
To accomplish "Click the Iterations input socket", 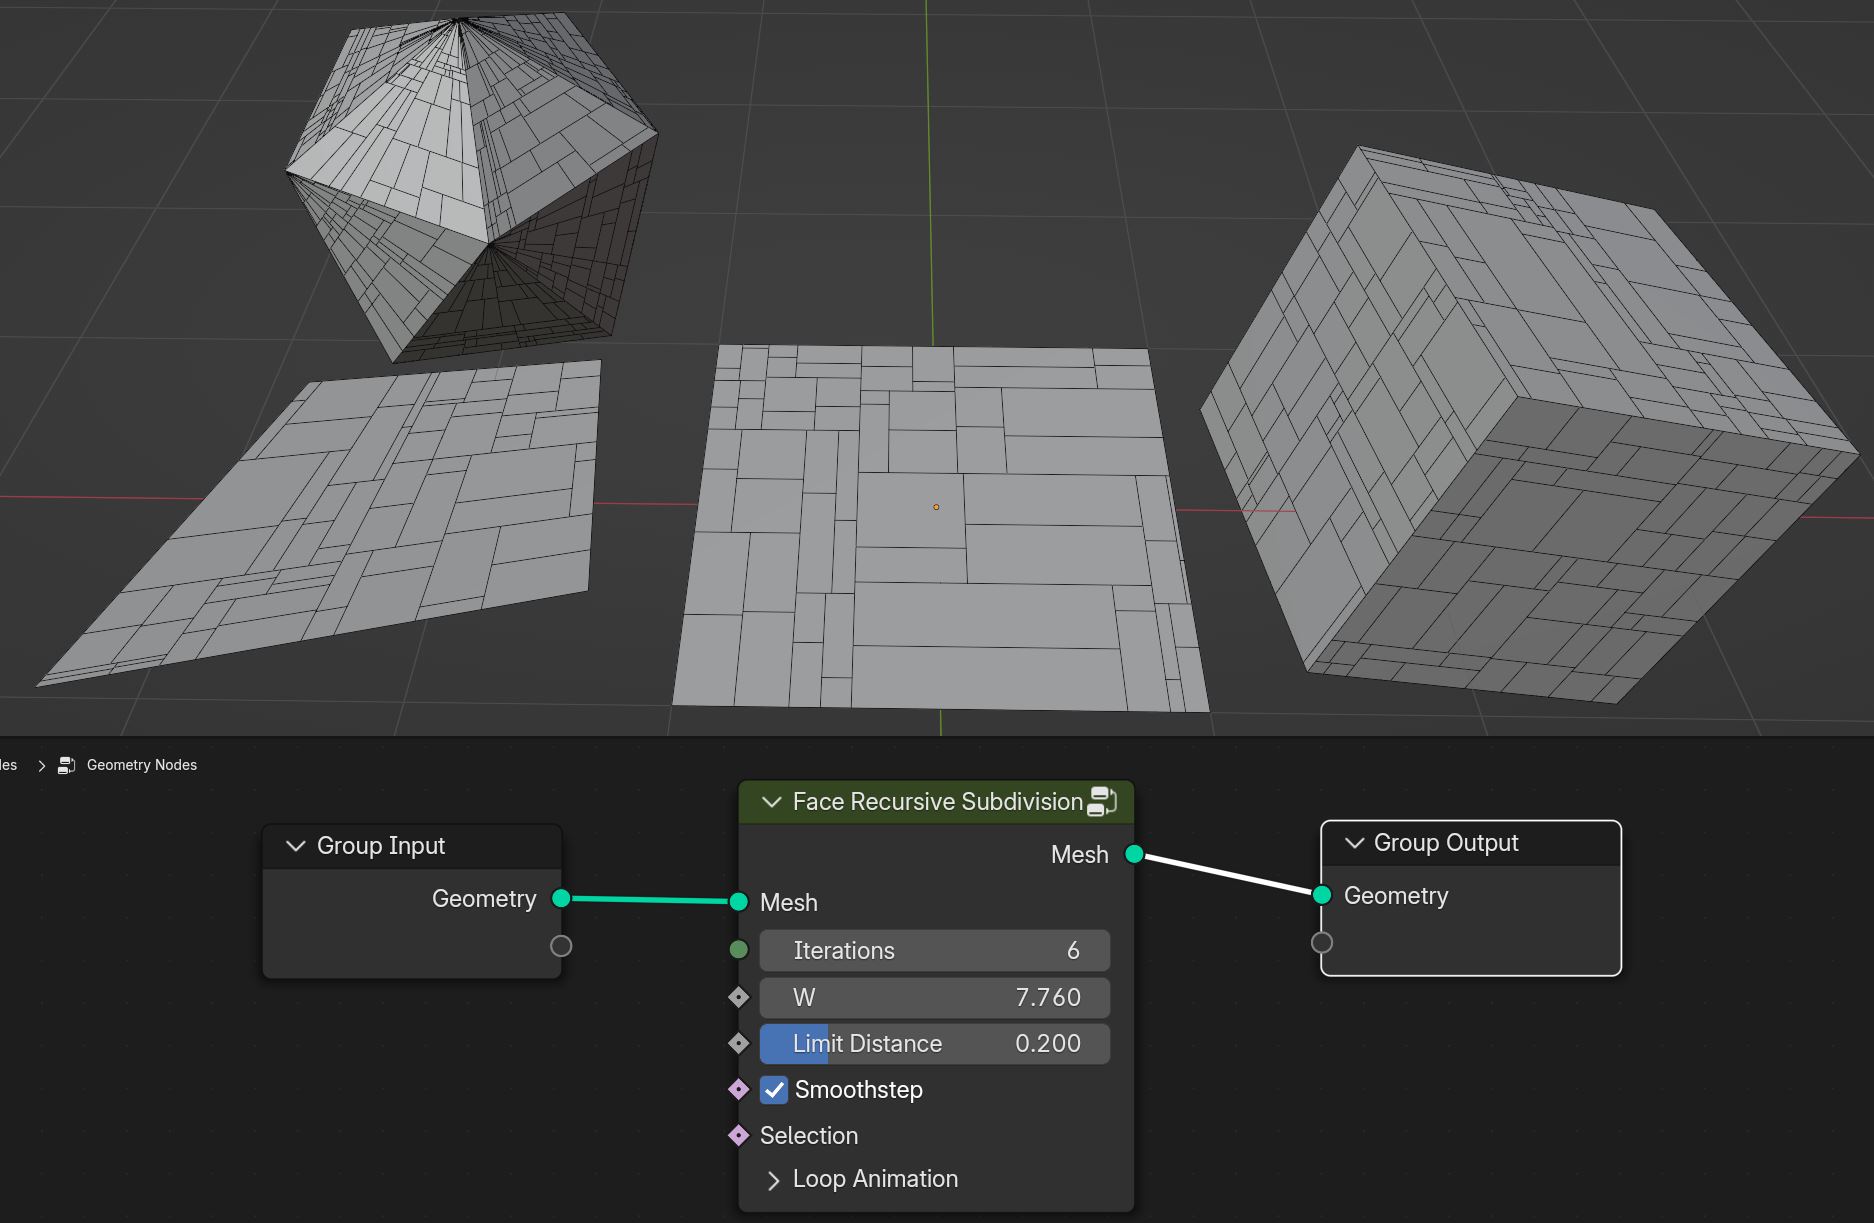I will click(x=739, y=950).
